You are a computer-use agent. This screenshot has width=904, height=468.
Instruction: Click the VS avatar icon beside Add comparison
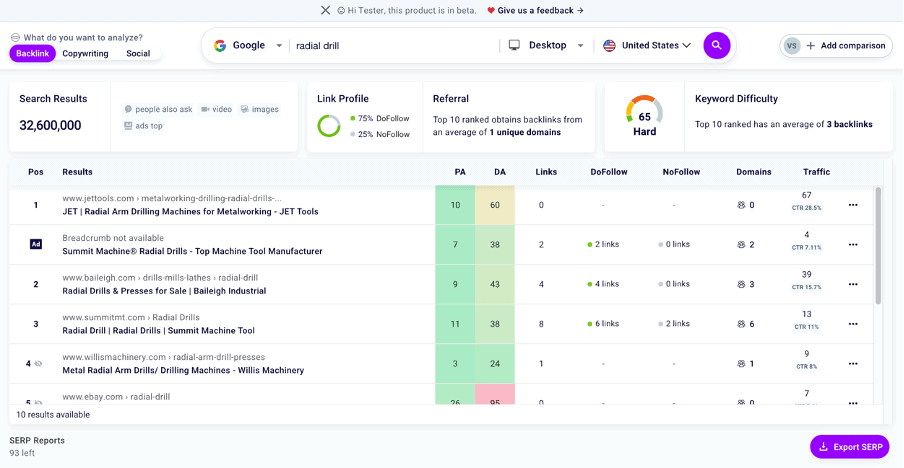point(792,46)
